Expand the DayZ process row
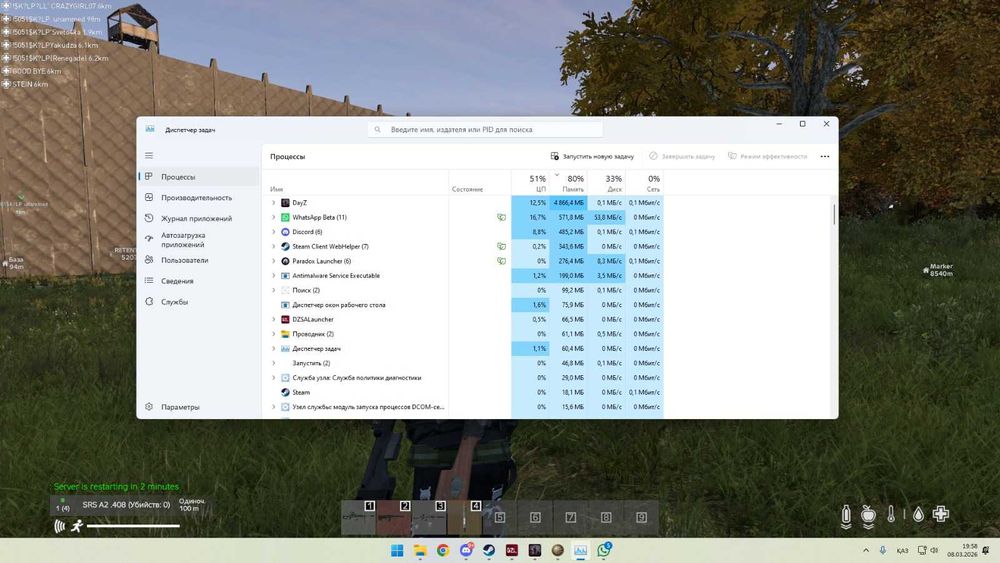This screenshot has height=563, width=1000. [274, 203]
